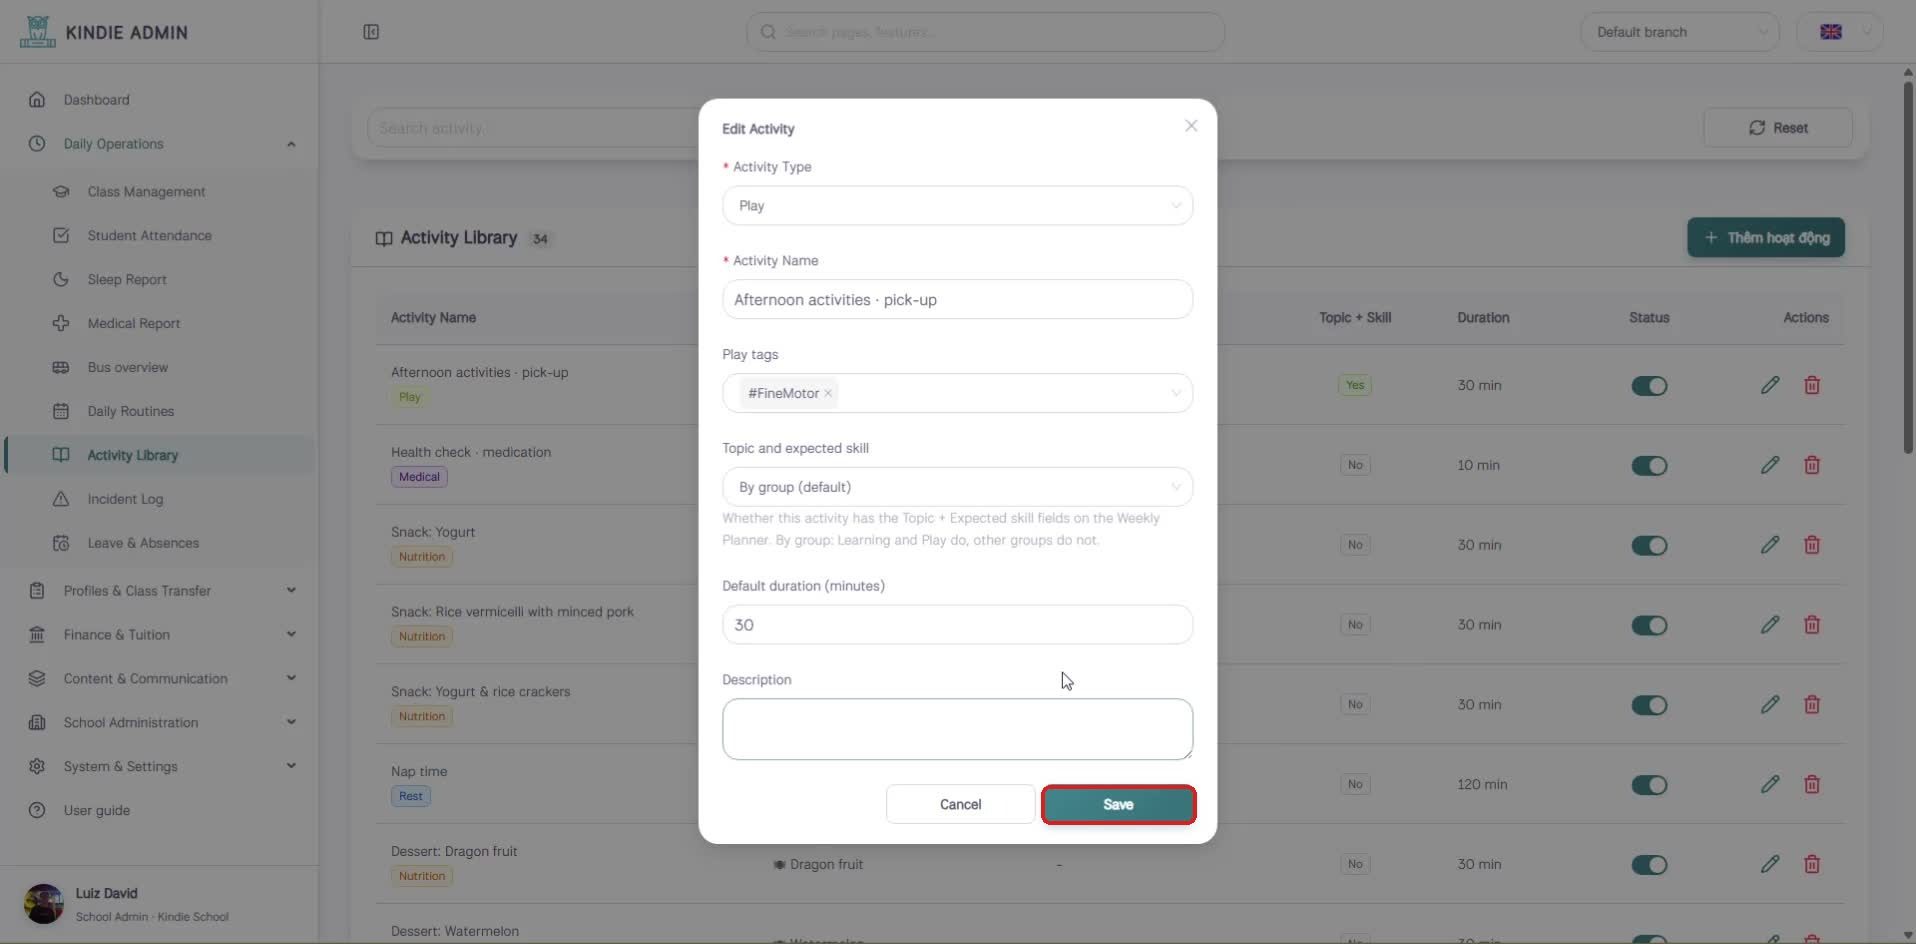Toggle status of Afternoon activities row
This screenshot has height=944, width=1916.
click(1649, 386)
